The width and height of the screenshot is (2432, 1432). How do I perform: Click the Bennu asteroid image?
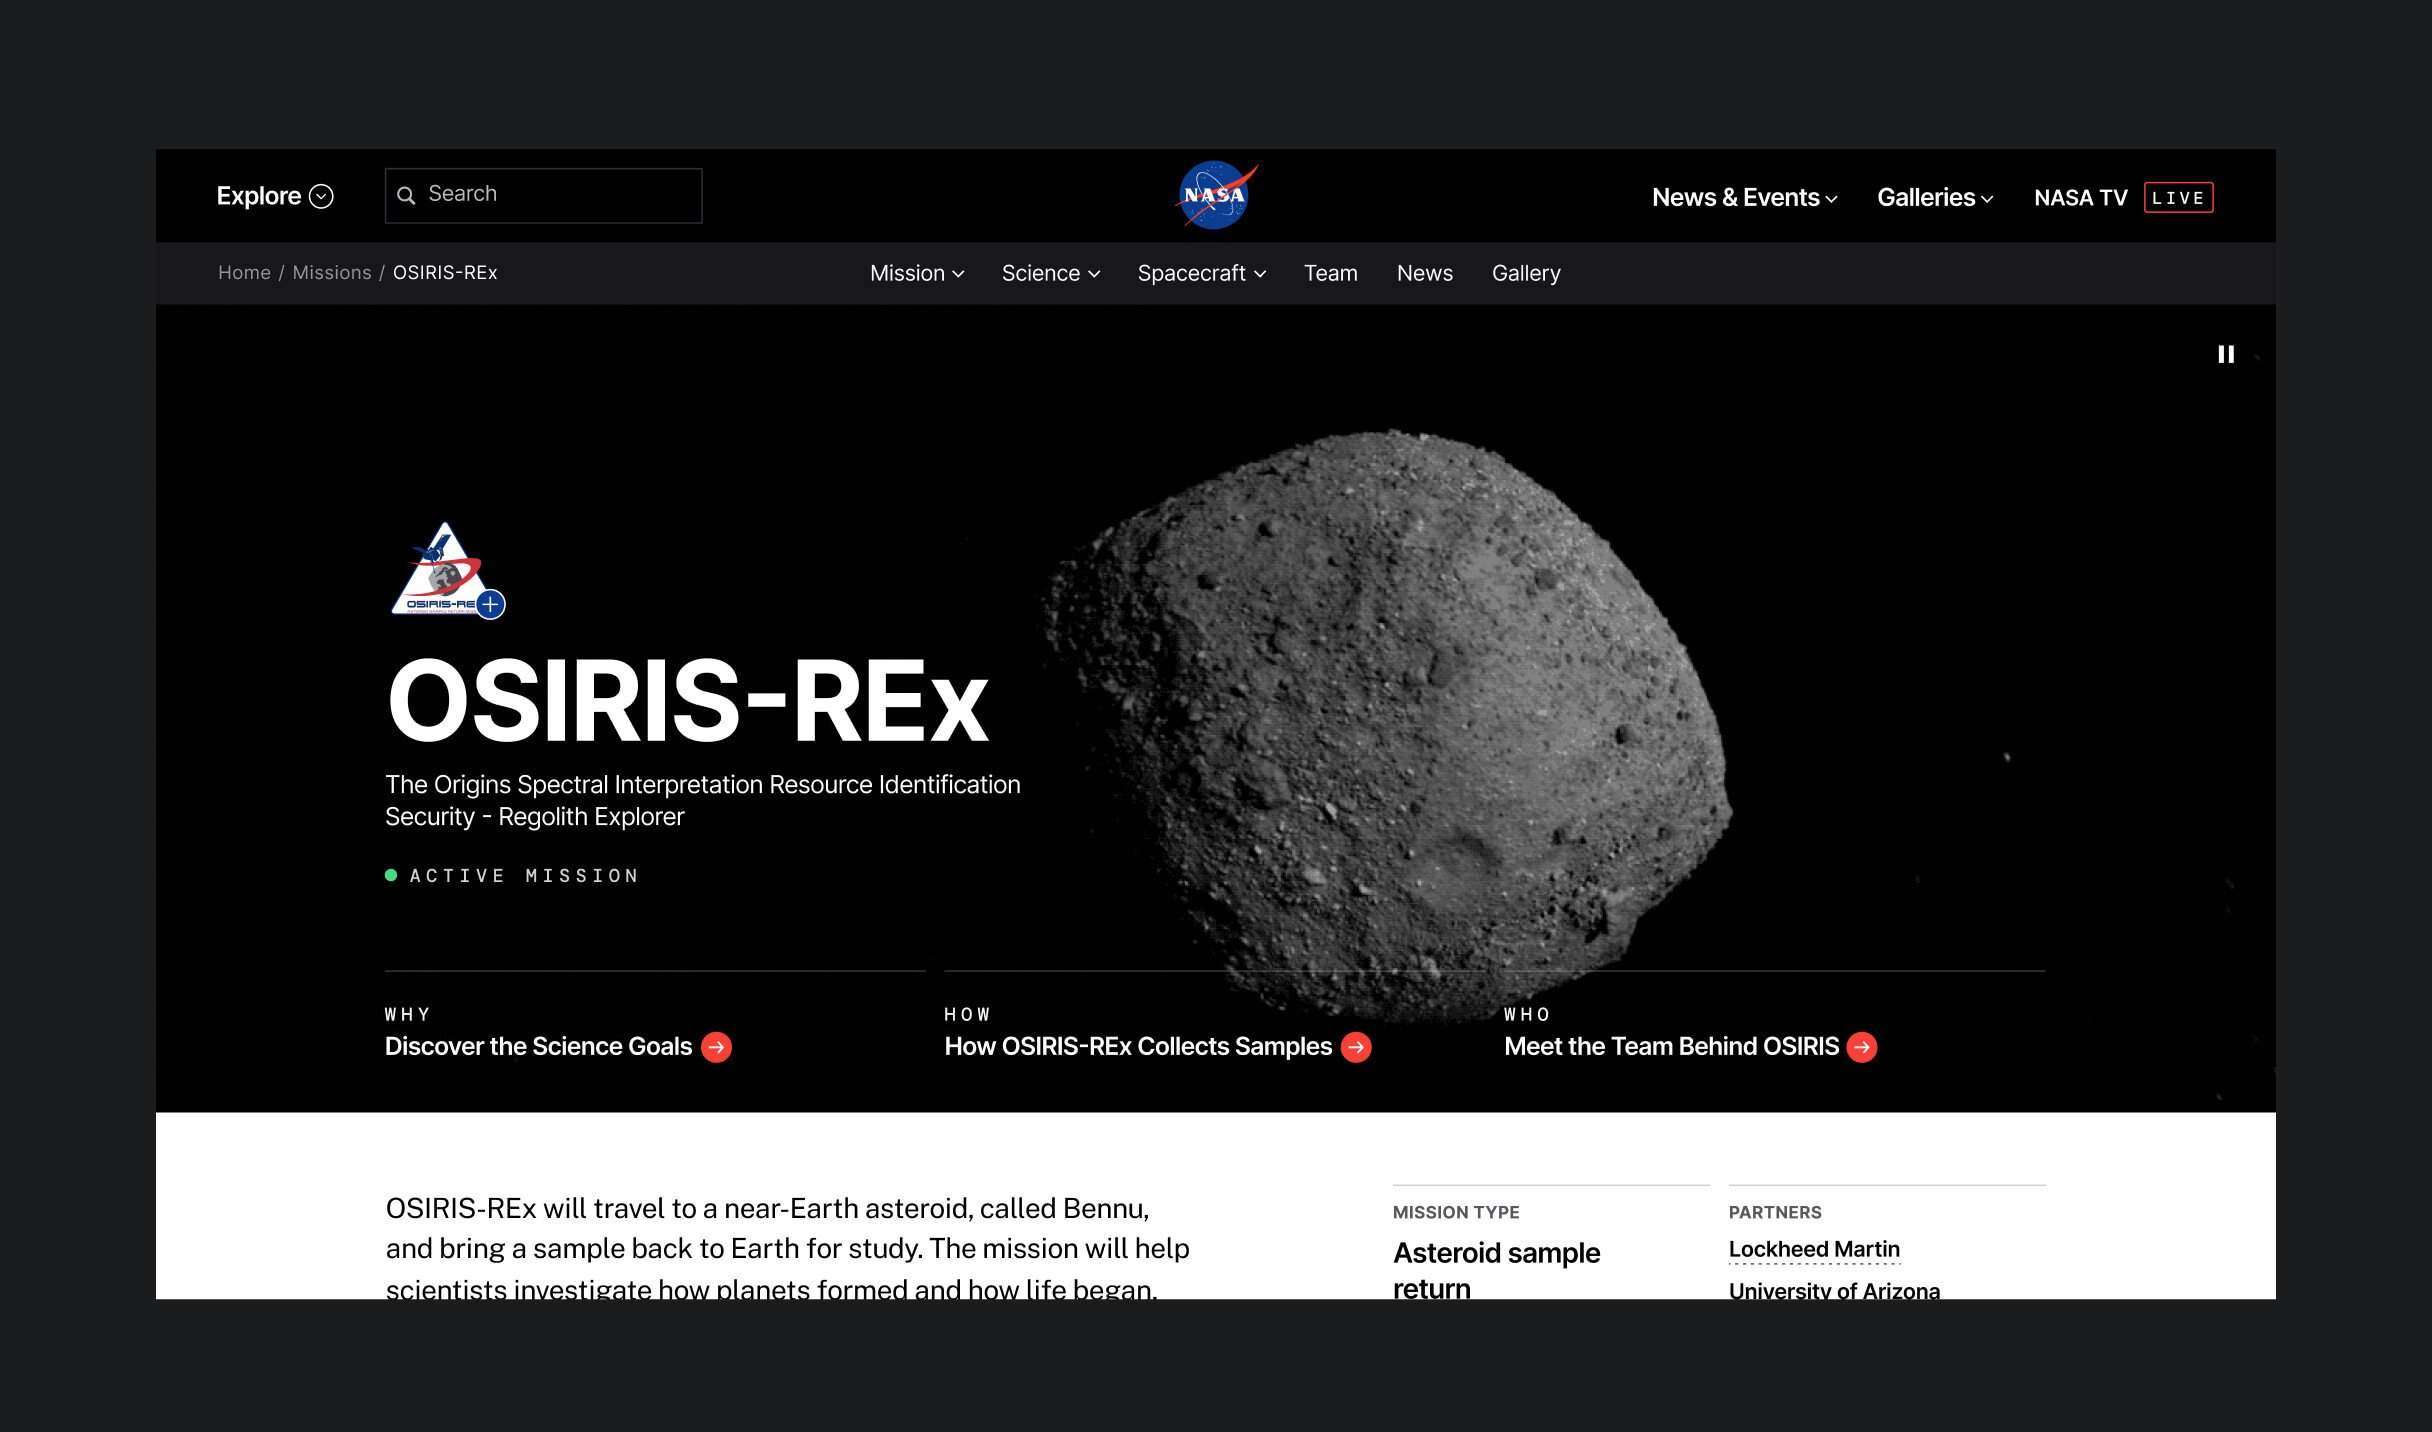[x=1387, y=725]
